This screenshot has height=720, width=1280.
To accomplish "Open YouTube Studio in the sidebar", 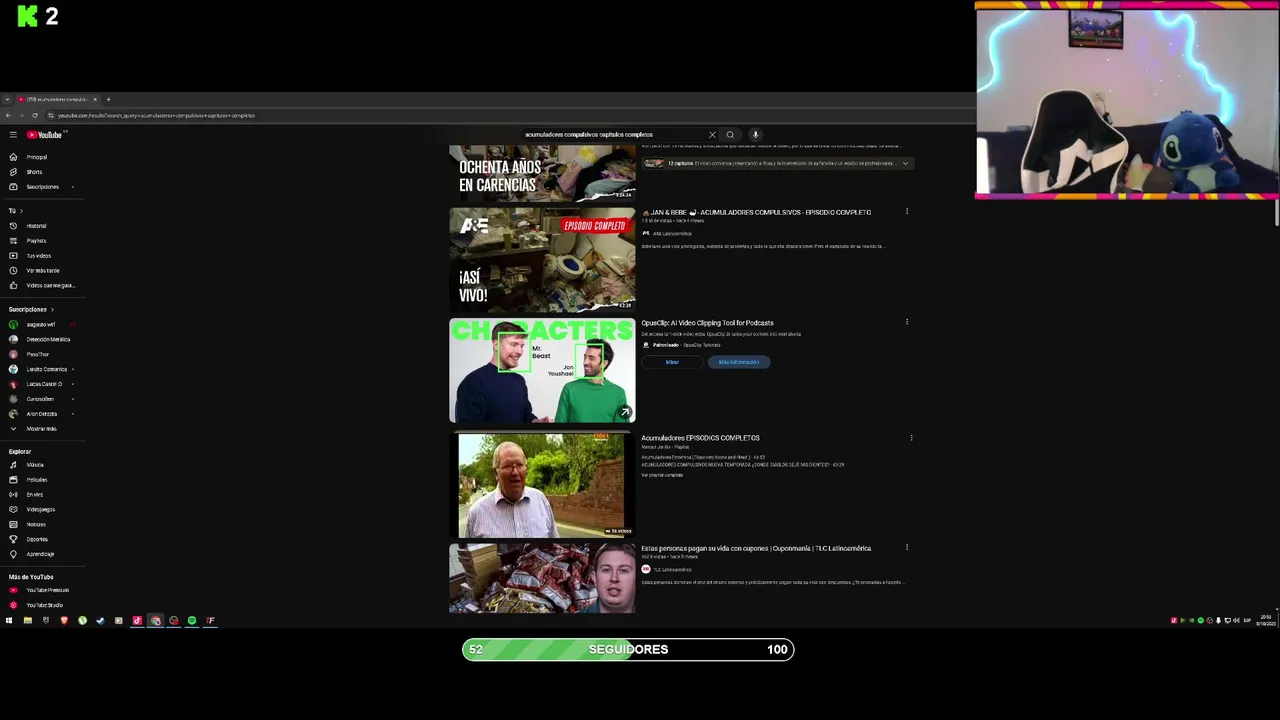I will 44,605.
